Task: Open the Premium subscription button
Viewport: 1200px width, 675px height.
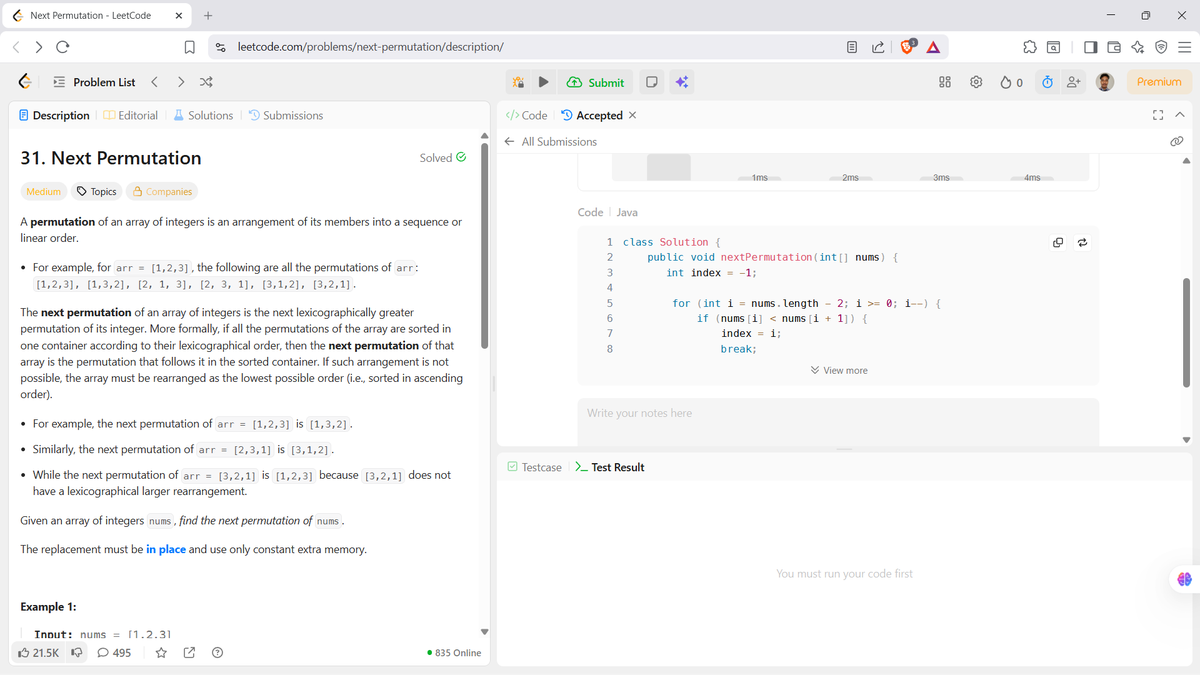Action: (1159, 82)
